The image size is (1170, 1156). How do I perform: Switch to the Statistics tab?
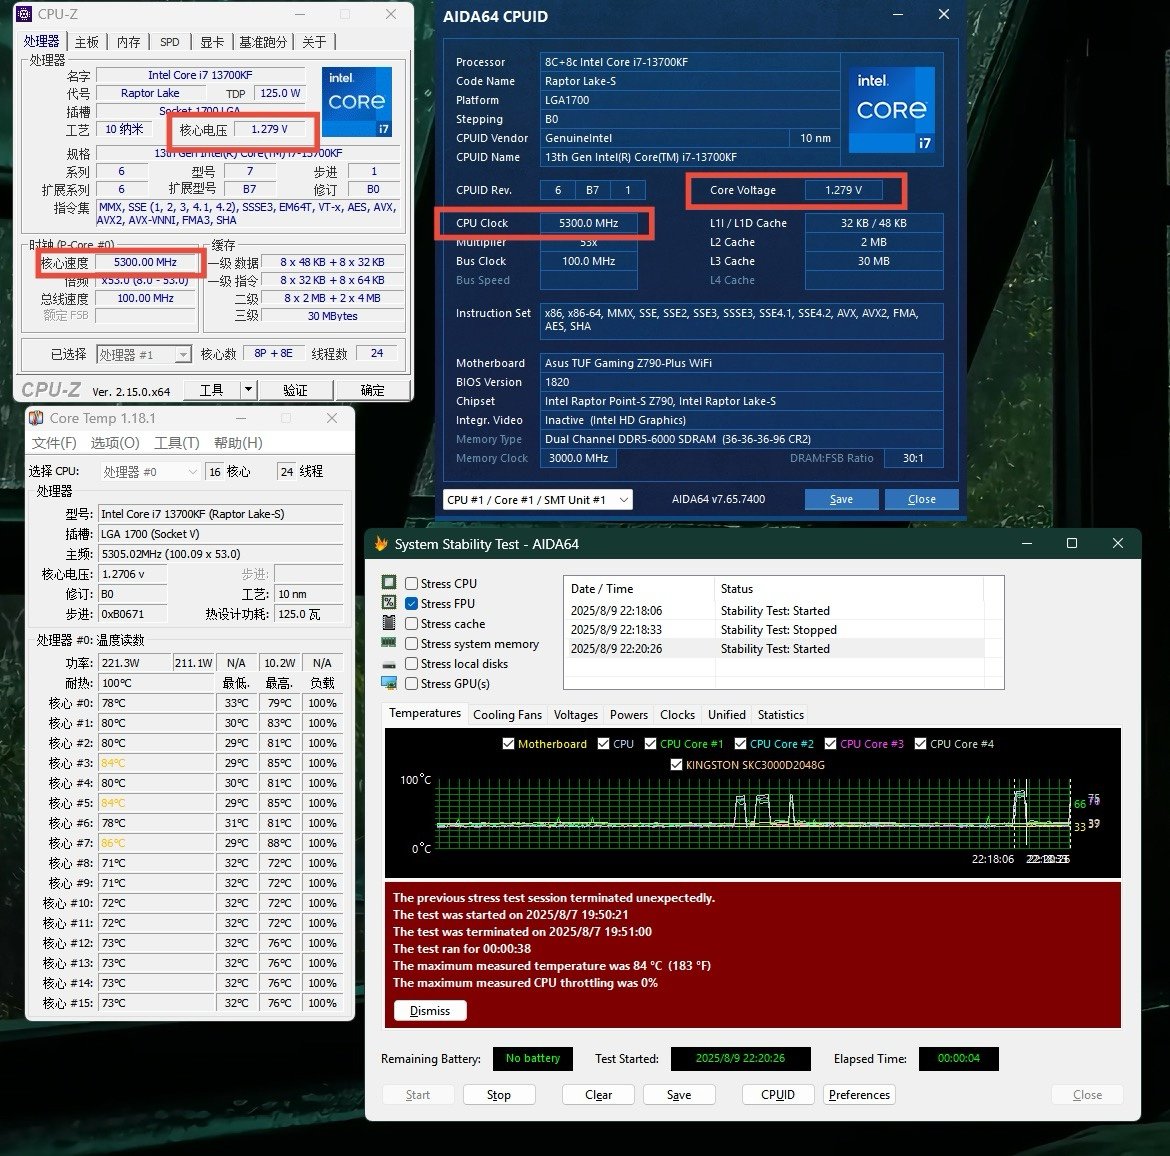[780, 714]
